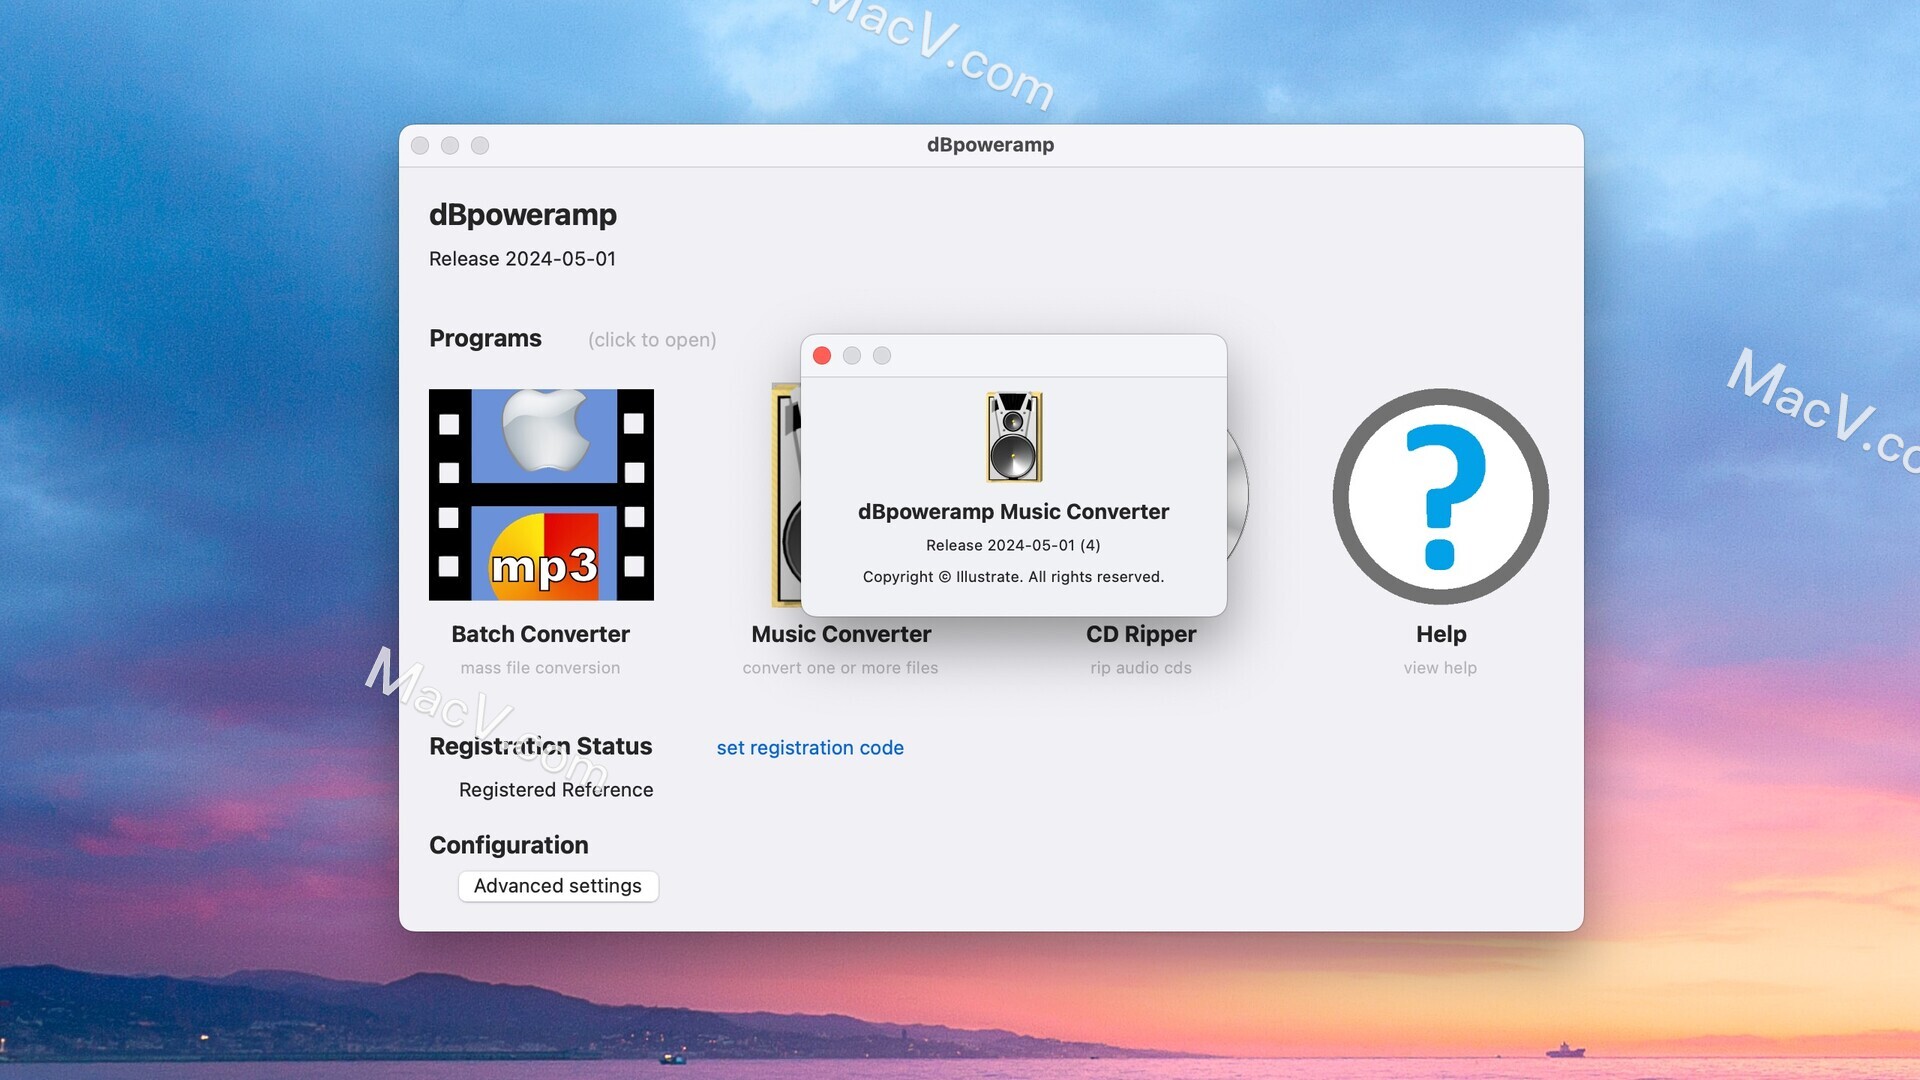Open the Batch Converter film-strip icon
1920x1080 pixels.
point(541,495)
